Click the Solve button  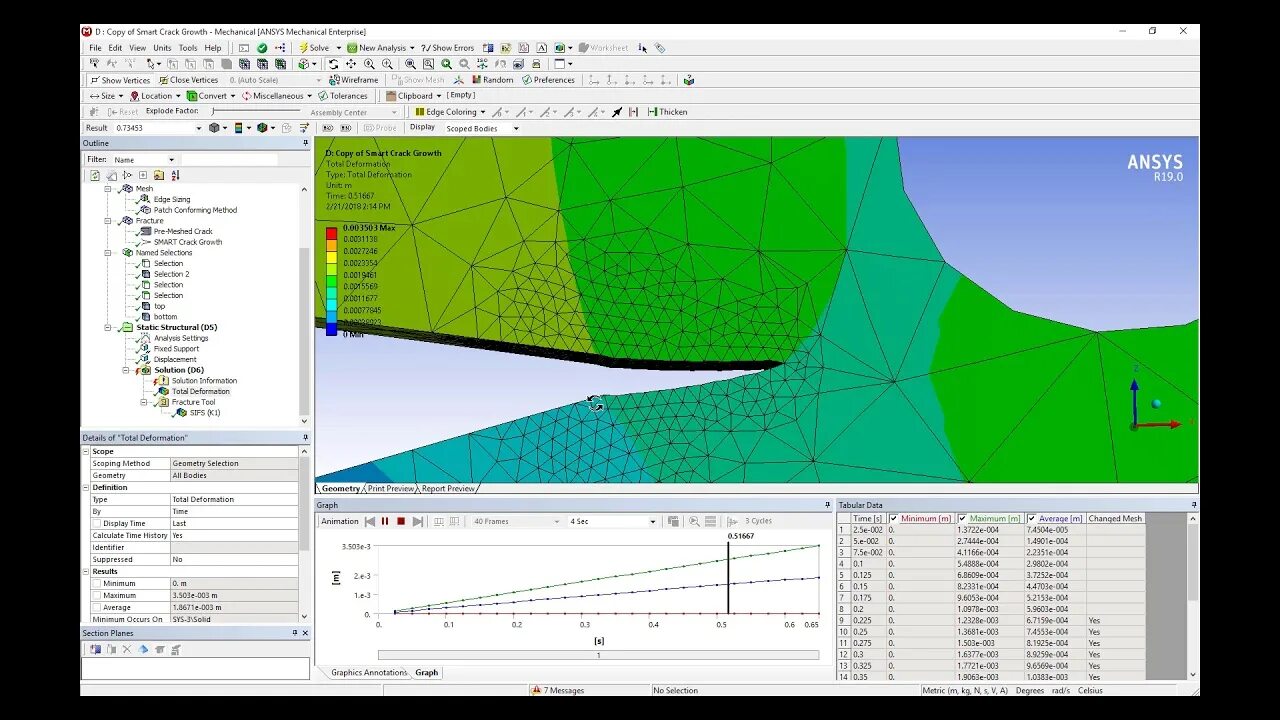point(314,47)
